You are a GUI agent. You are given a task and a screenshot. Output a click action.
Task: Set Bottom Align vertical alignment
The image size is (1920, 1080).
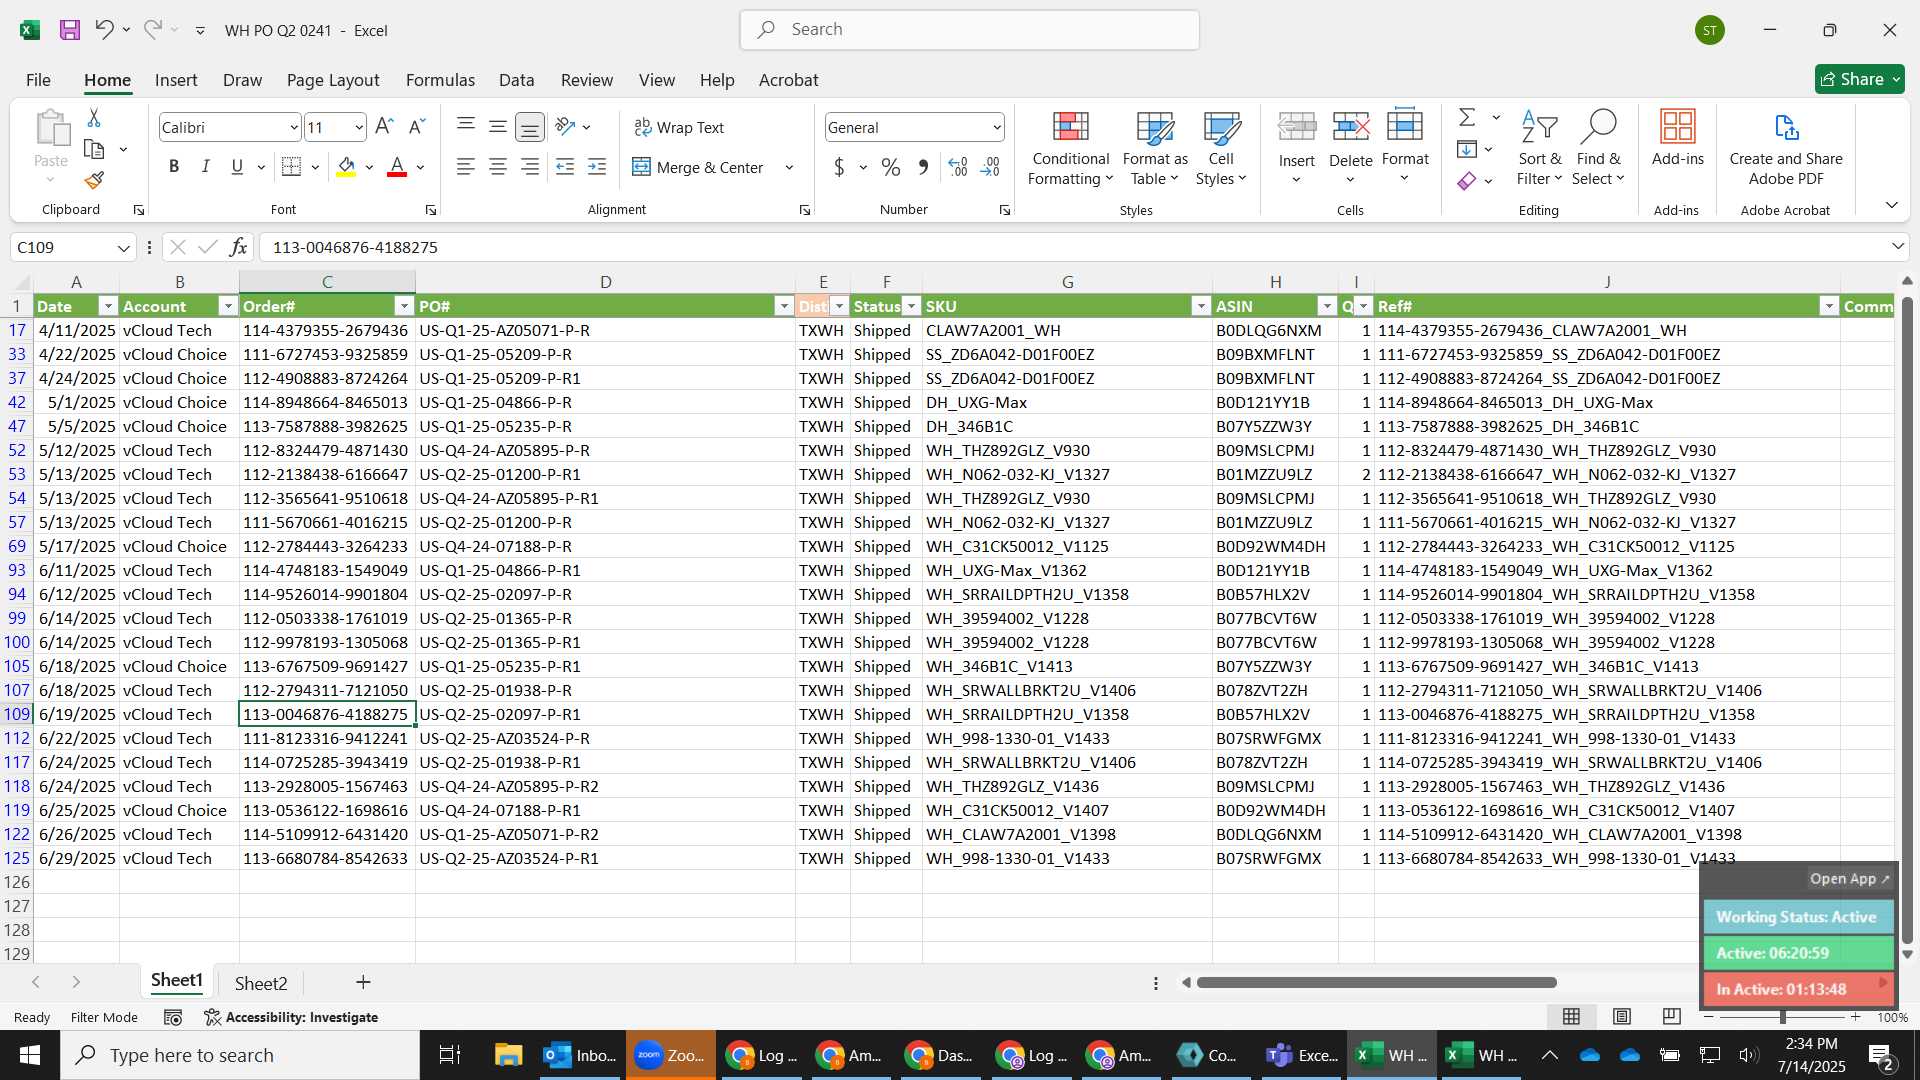[530, 127]
